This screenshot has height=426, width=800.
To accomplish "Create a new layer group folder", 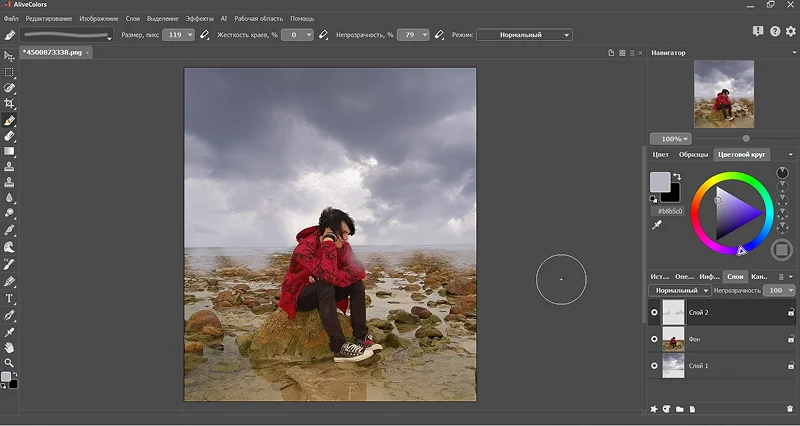I will tap(680, 409).
